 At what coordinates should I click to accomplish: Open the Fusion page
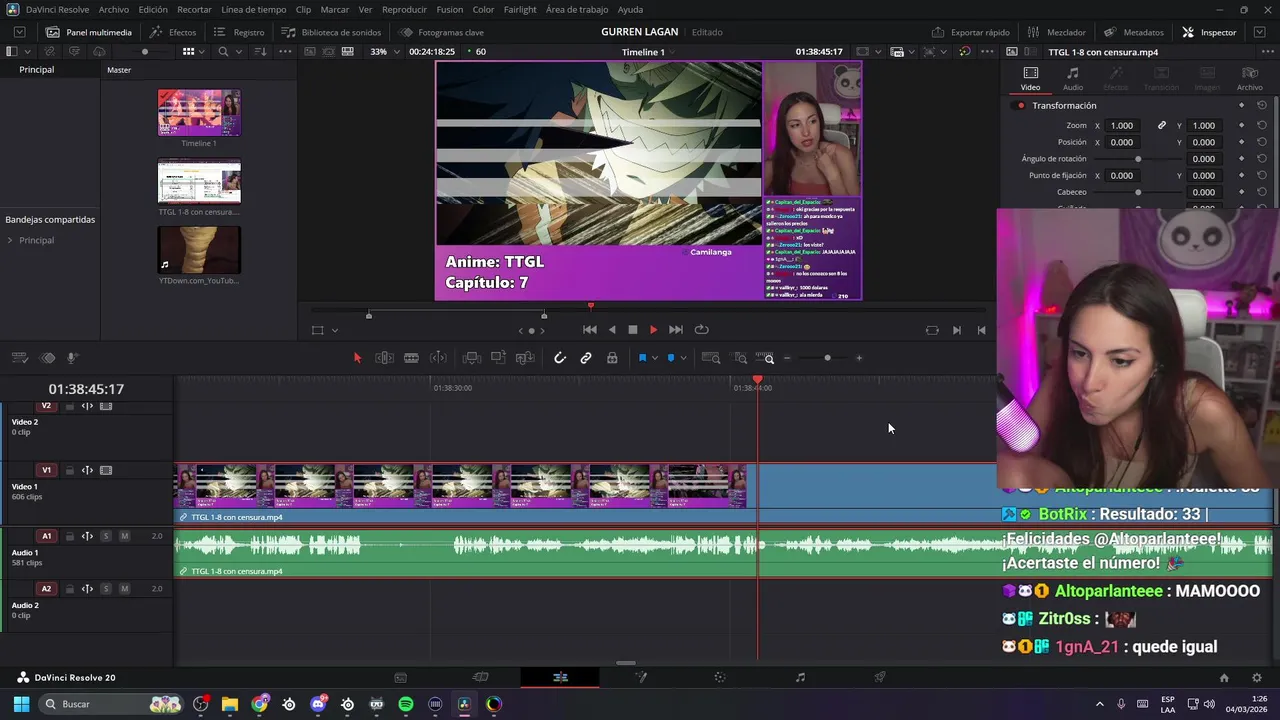click(x=641, y=677)
